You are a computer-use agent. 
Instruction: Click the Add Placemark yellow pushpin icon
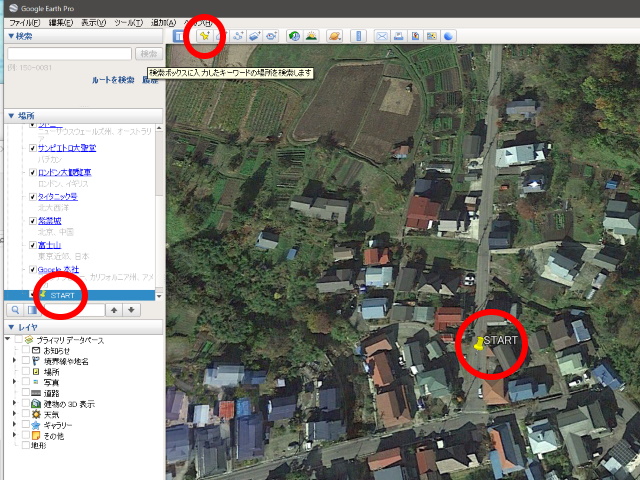tap(204, 36)
